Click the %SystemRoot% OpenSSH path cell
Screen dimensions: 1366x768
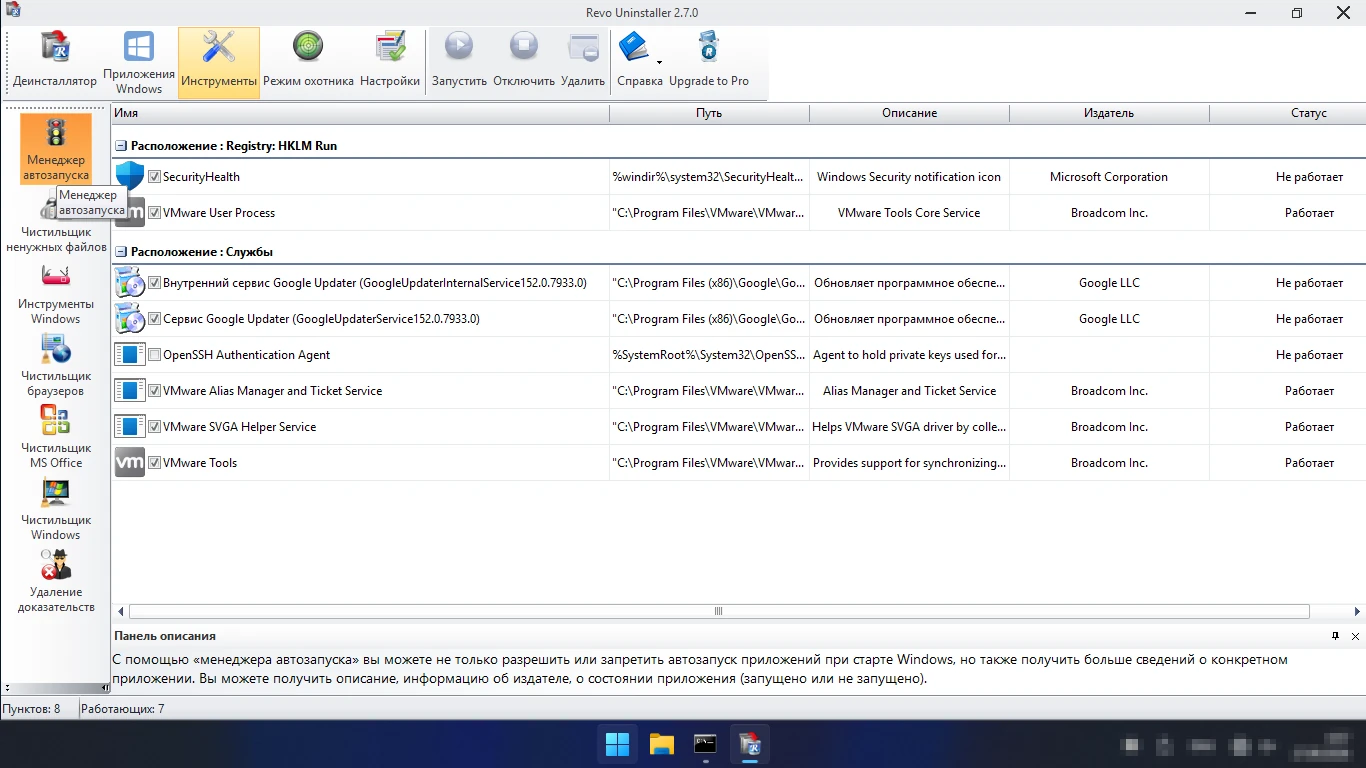pos(709,355)
